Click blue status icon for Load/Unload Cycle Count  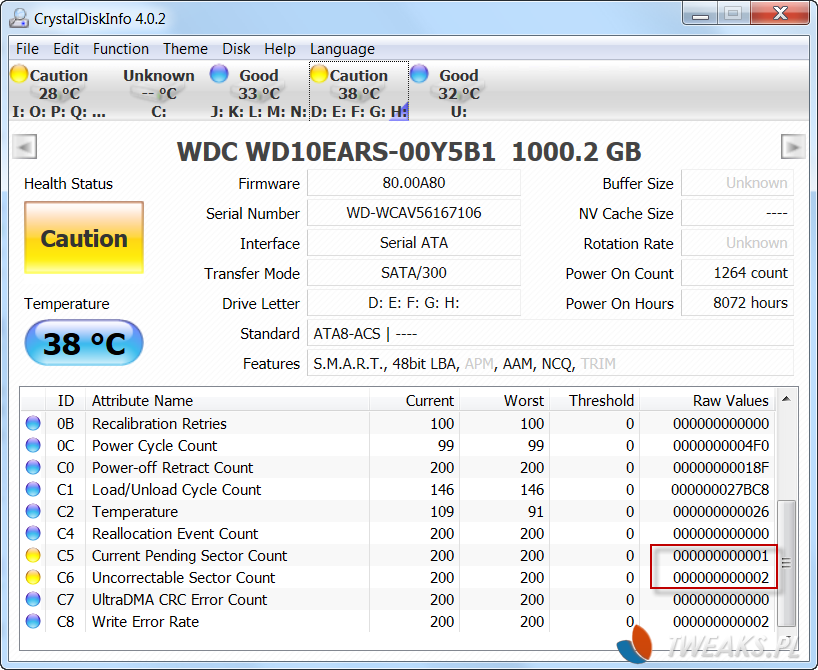(x=33, y=489)
